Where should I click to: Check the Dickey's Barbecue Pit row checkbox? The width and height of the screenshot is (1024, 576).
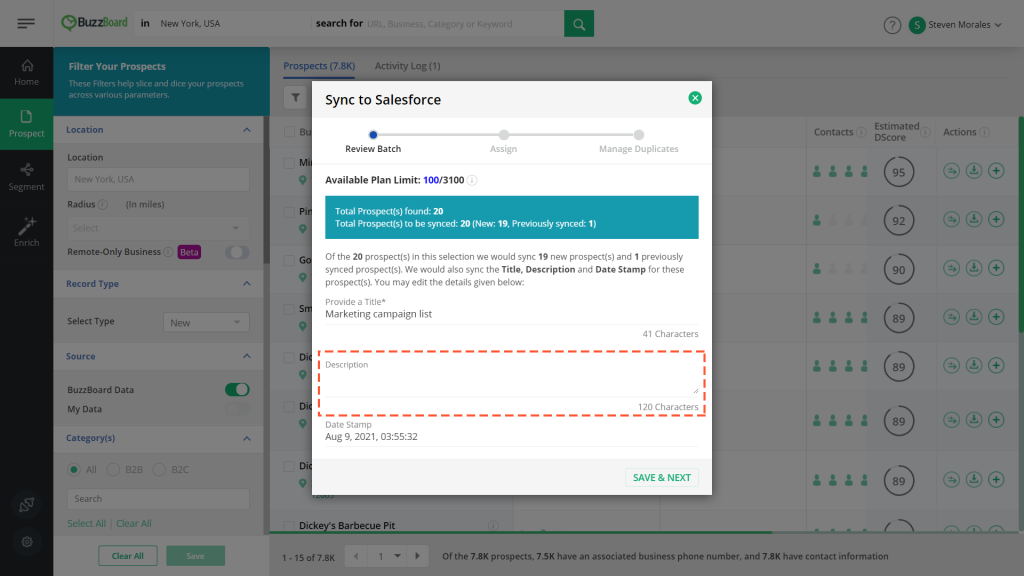coord(289,526)
